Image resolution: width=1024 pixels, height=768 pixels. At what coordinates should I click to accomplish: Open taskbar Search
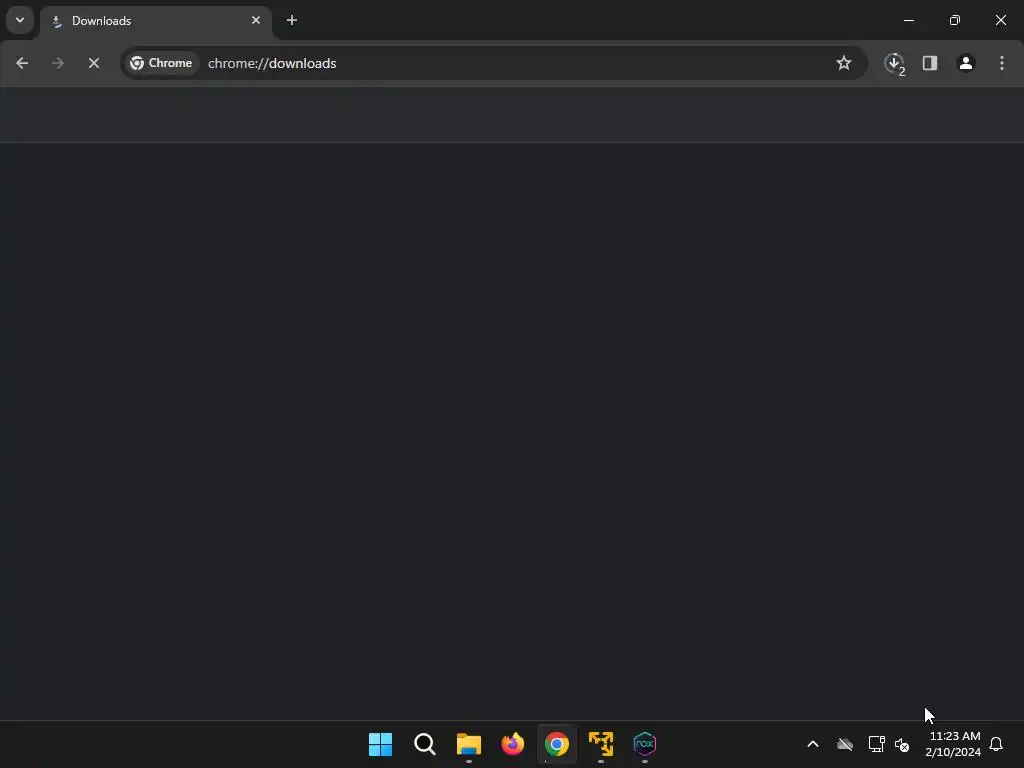point(424,744)
